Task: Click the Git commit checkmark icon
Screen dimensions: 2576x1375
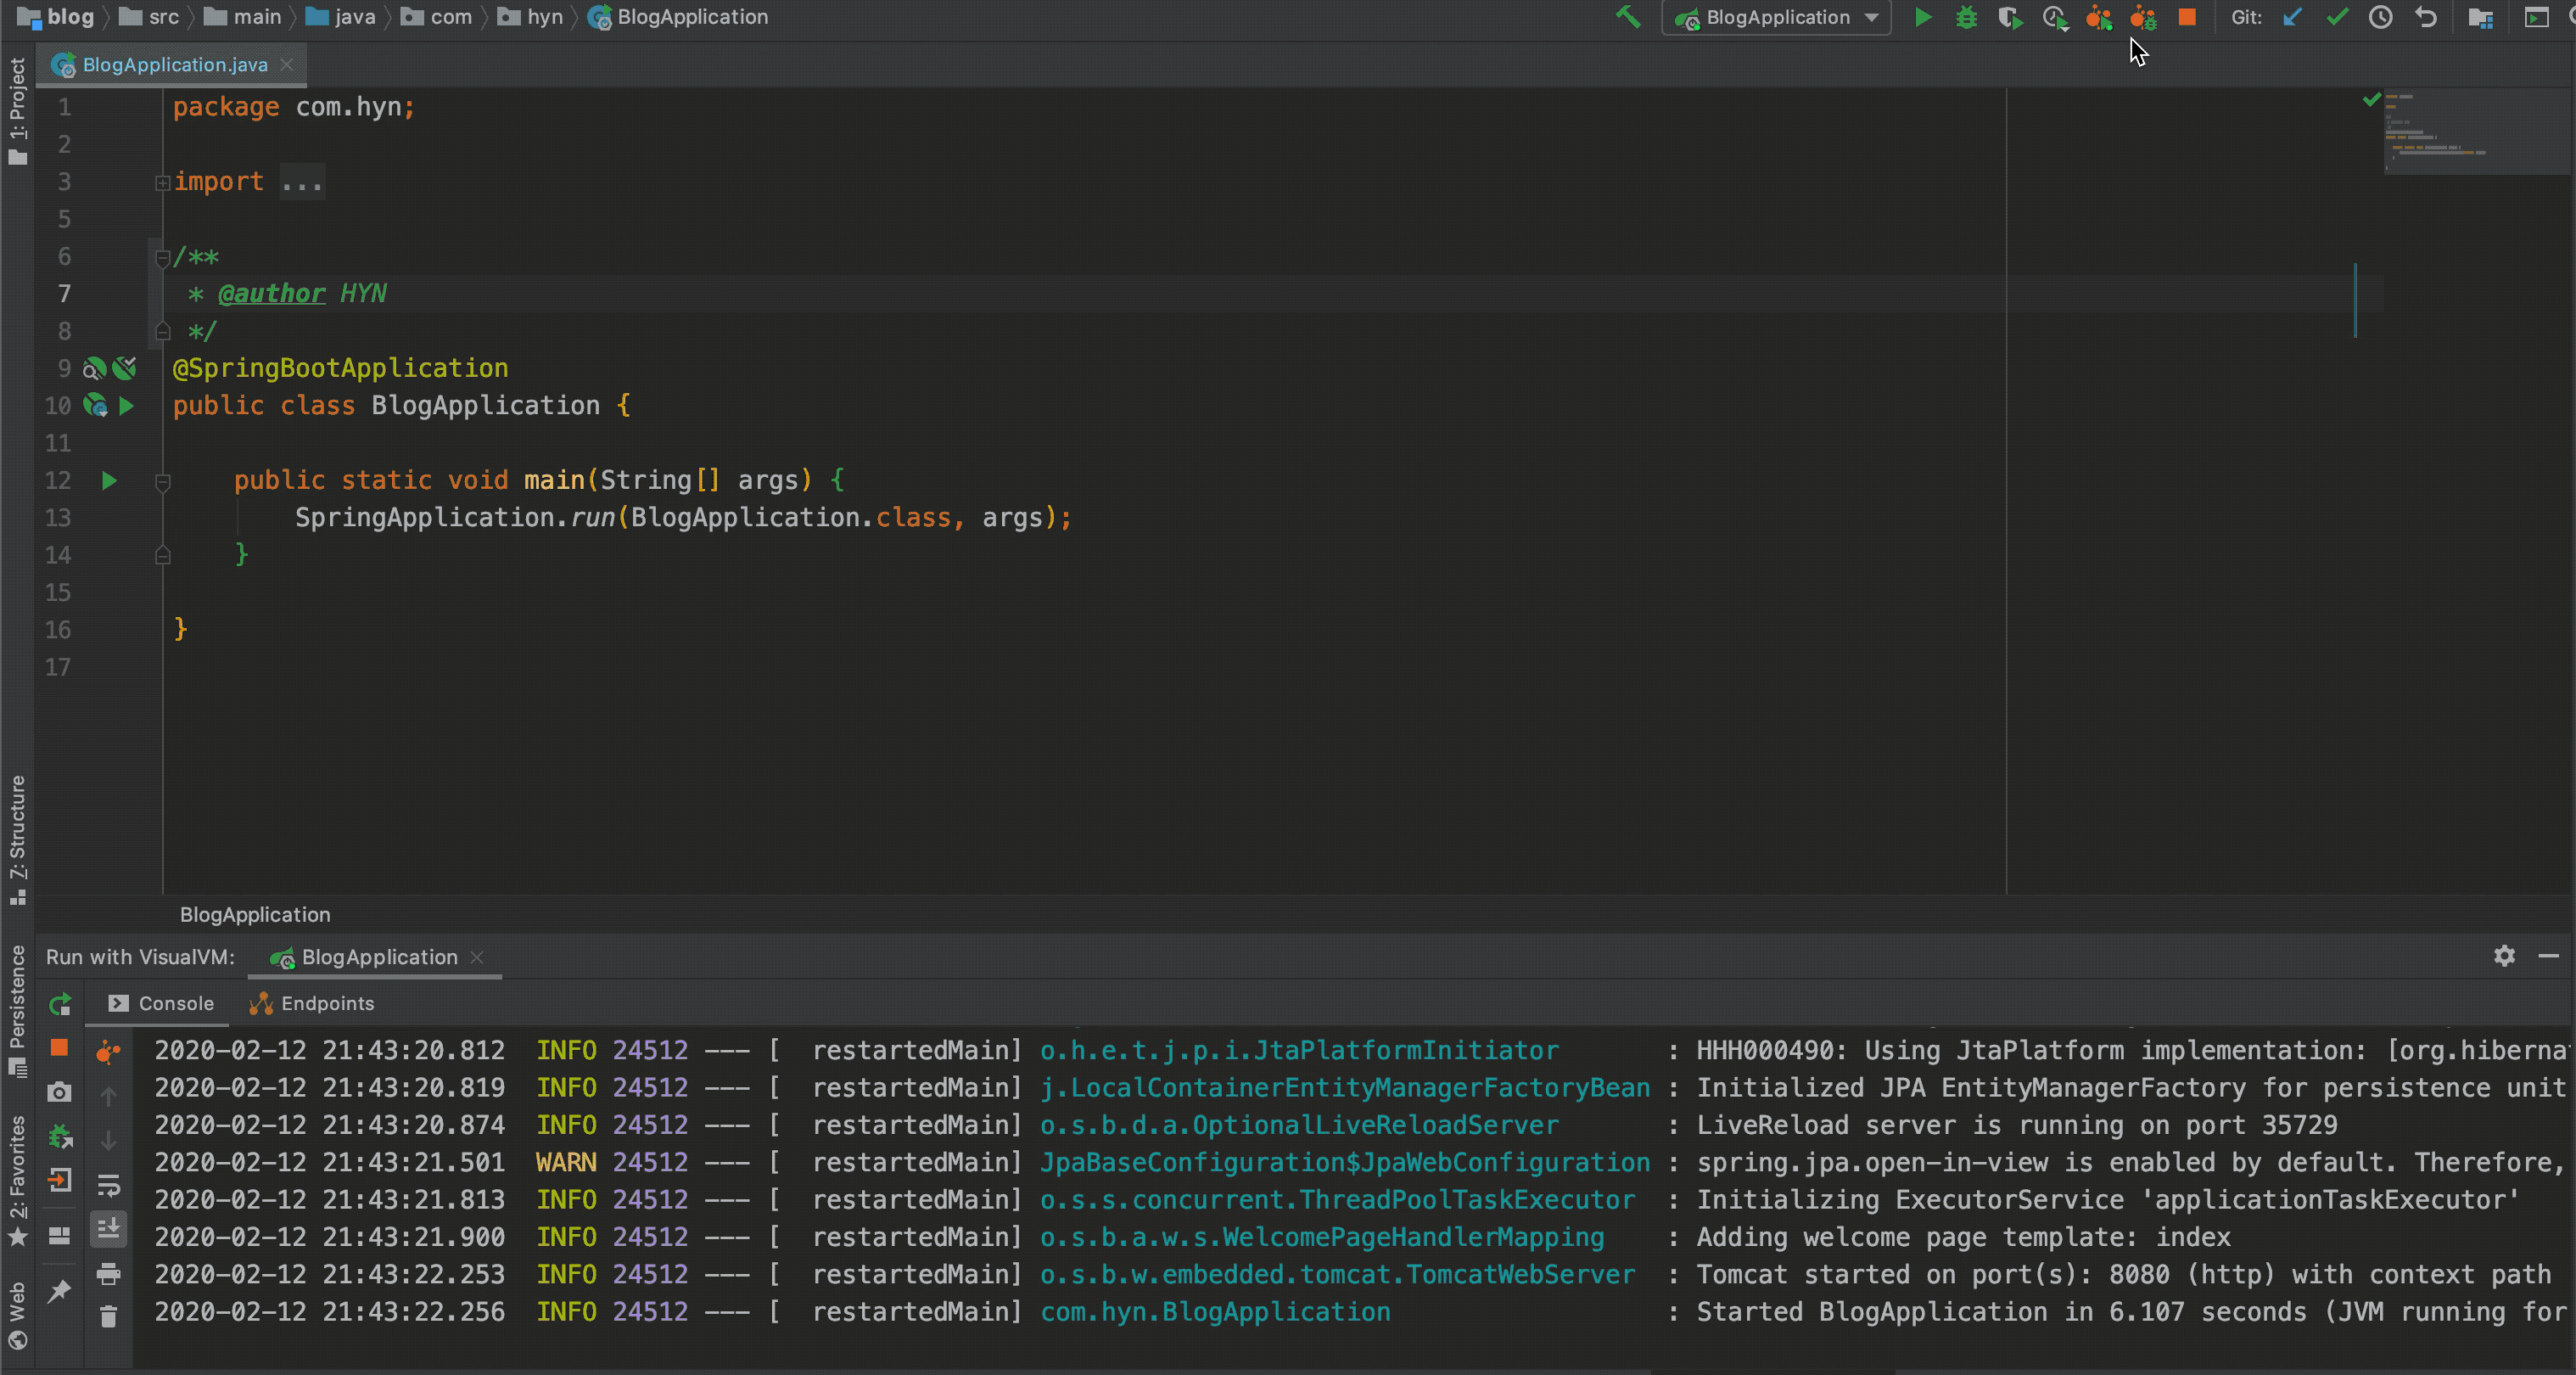Action: click(2337, 17)
